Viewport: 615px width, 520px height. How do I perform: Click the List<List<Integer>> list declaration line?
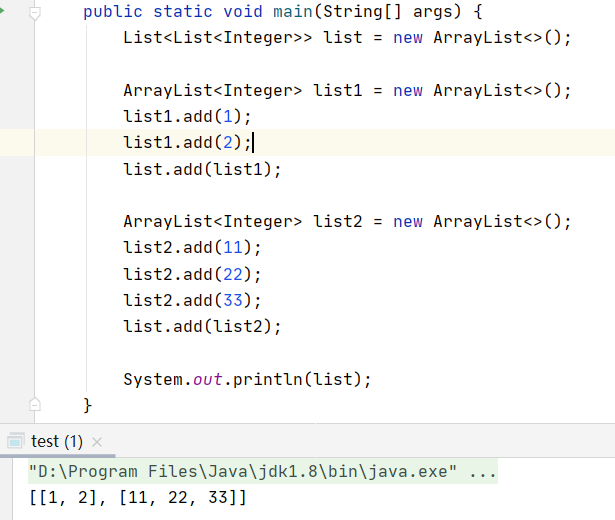[x=347, y=38]
